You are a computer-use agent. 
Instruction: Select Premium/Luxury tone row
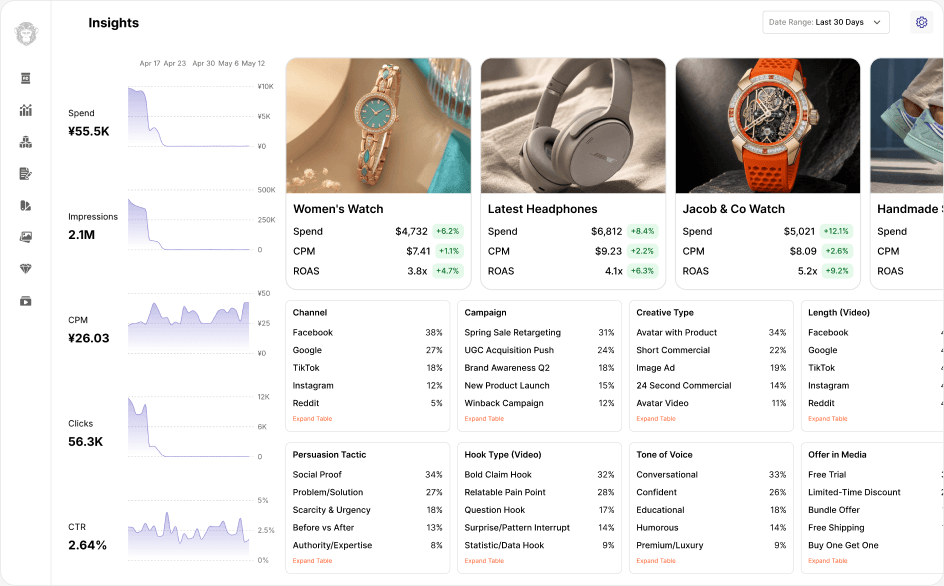click(x=711, y=546)
